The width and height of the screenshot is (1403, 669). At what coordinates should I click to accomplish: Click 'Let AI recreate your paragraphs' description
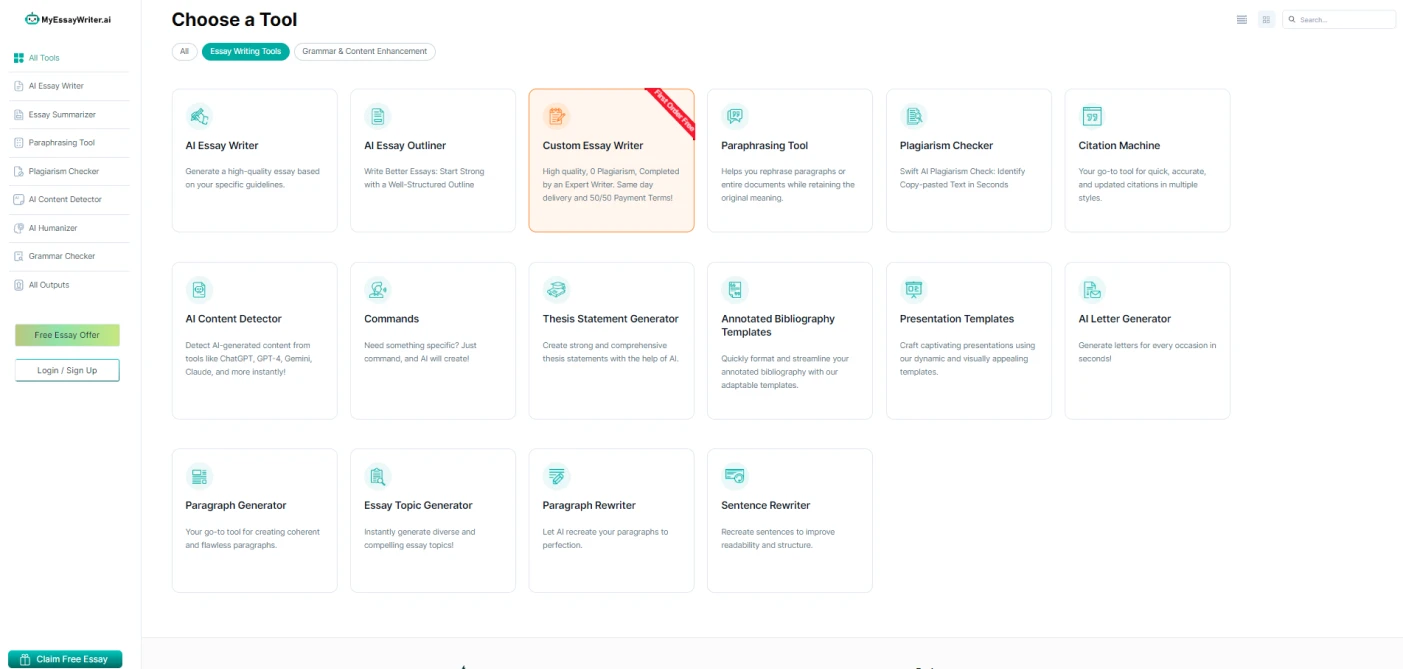(606, 538)
